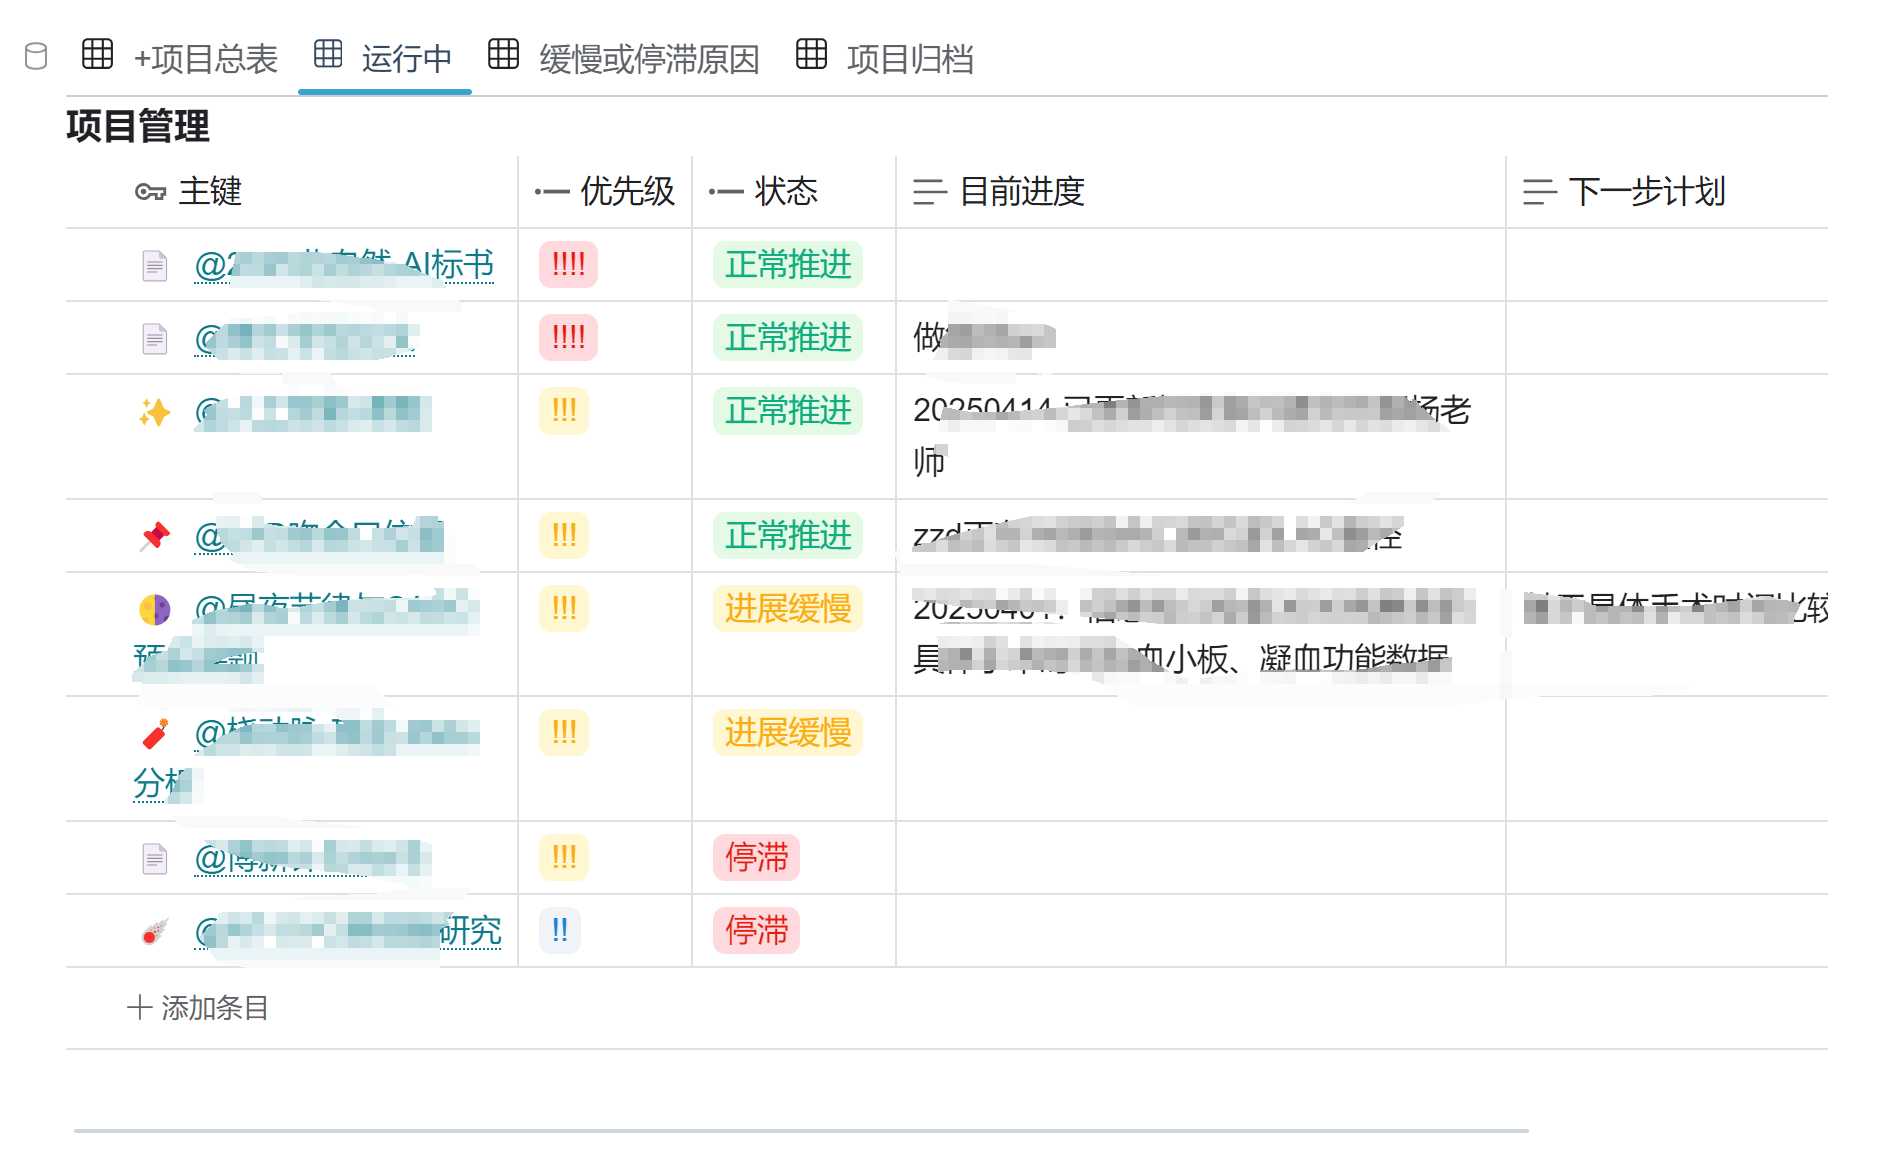Open the project link ending in AI标书
1877x1159 pixels.
point(344,265)
